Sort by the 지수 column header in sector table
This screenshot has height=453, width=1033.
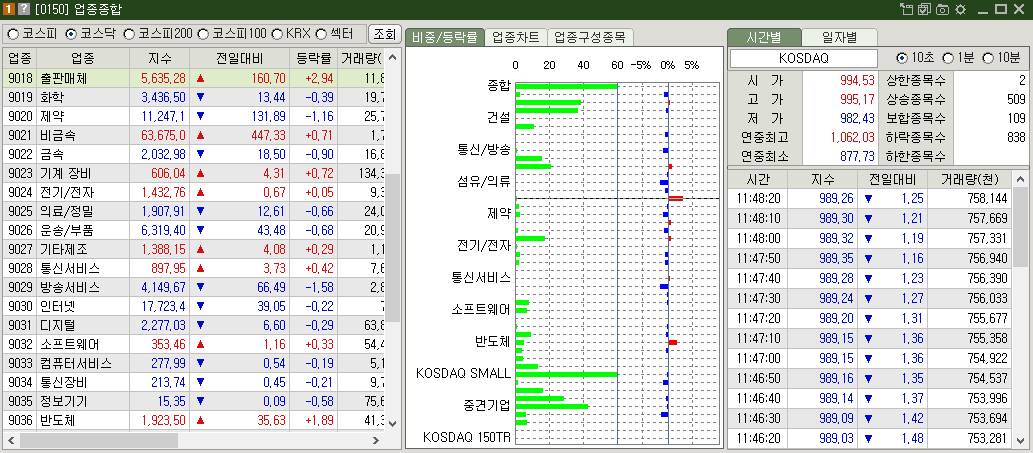(x=159, y=58)
